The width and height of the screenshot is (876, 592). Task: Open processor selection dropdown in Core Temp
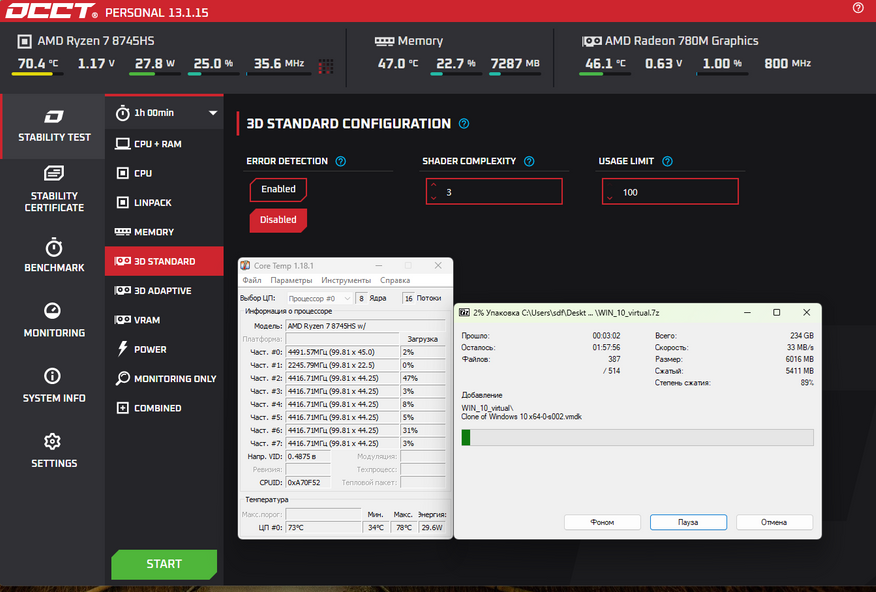point(319,298)
